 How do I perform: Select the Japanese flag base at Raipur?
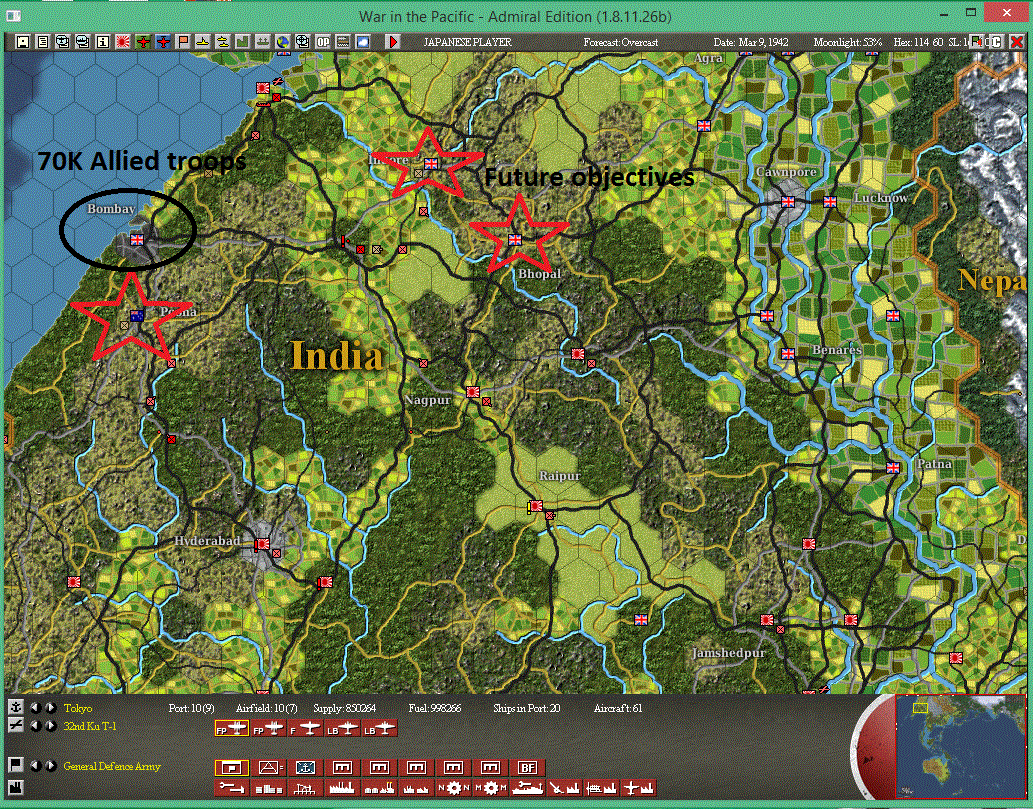tap(536, 506)
